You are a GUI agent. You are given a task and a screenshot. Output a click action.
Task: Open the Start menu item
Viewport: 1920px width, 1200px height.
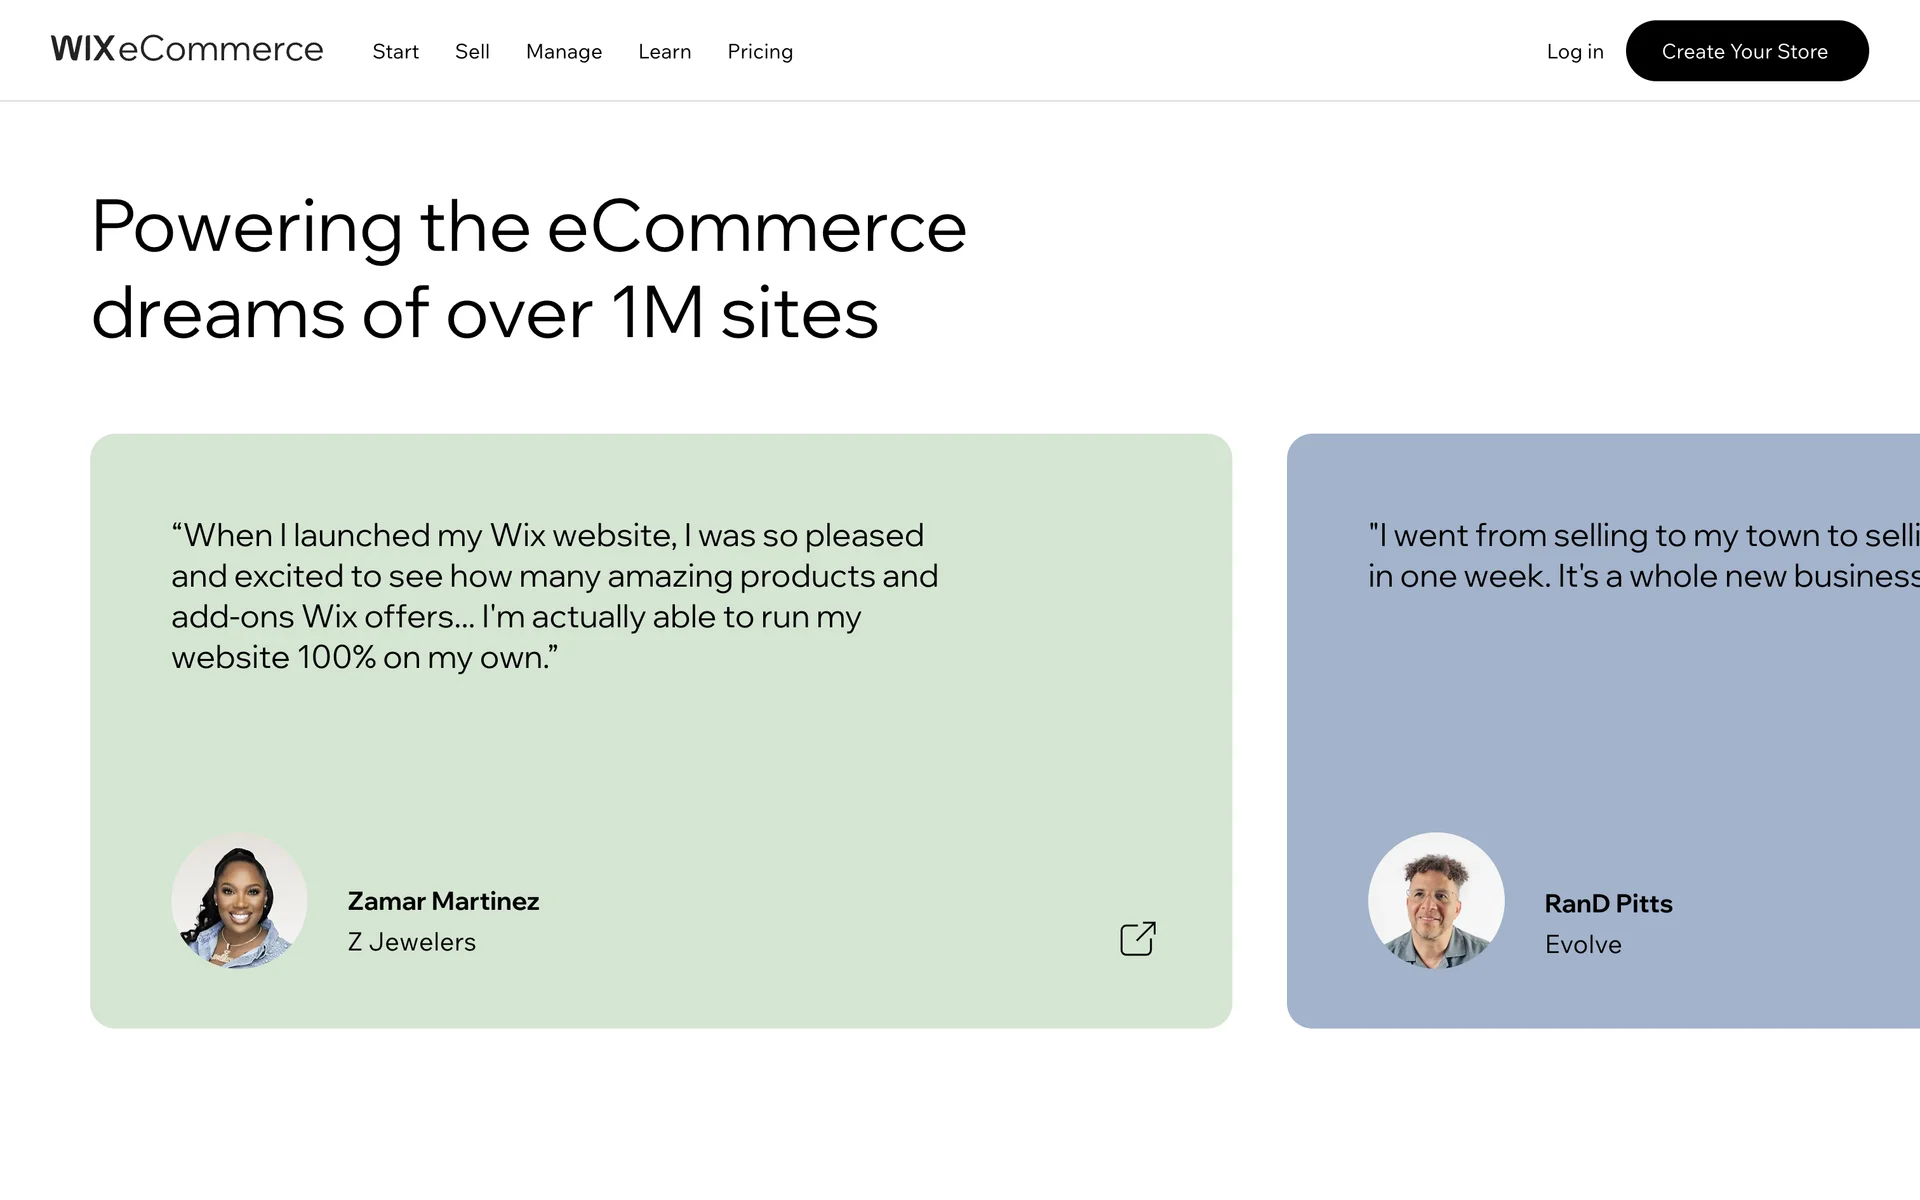395,52
